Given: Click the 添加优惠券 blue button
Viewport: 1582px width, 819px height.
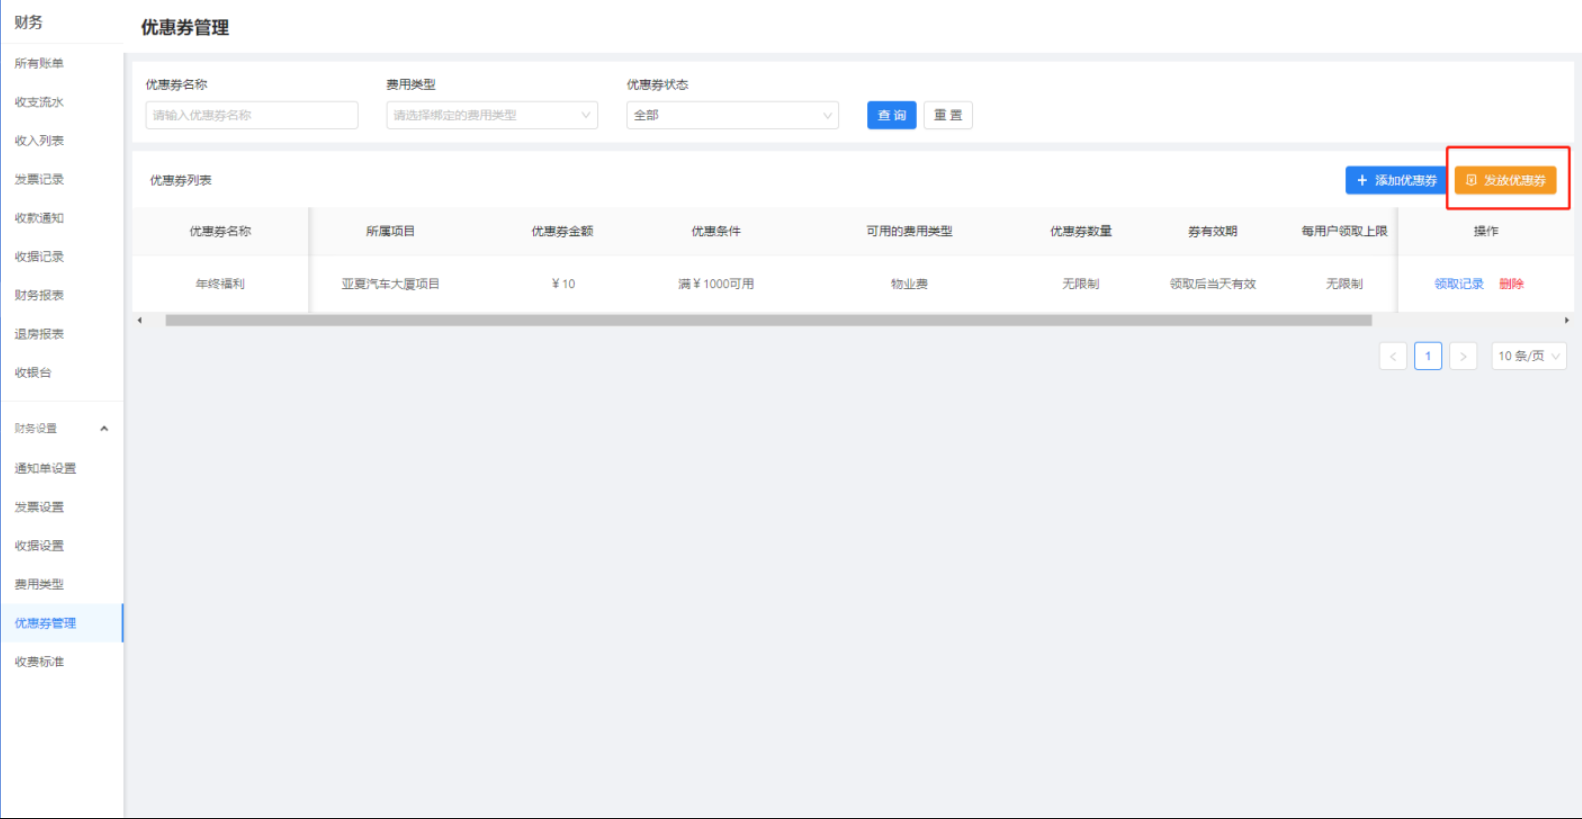Looking at the screenshot, I should (x=1395, y=180).
